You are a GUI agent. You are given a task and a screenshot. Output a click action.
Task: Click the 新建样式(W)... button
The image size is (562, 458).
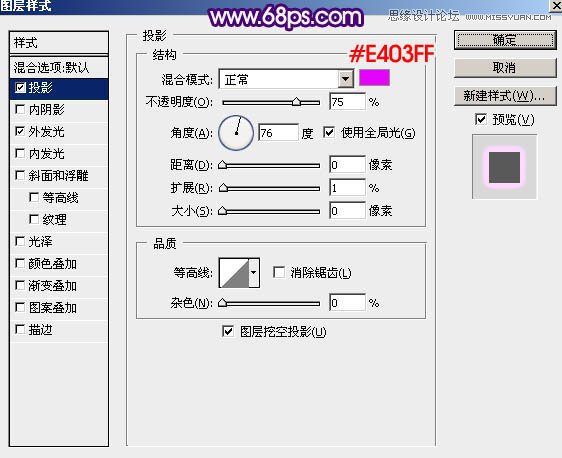(505, 96)
